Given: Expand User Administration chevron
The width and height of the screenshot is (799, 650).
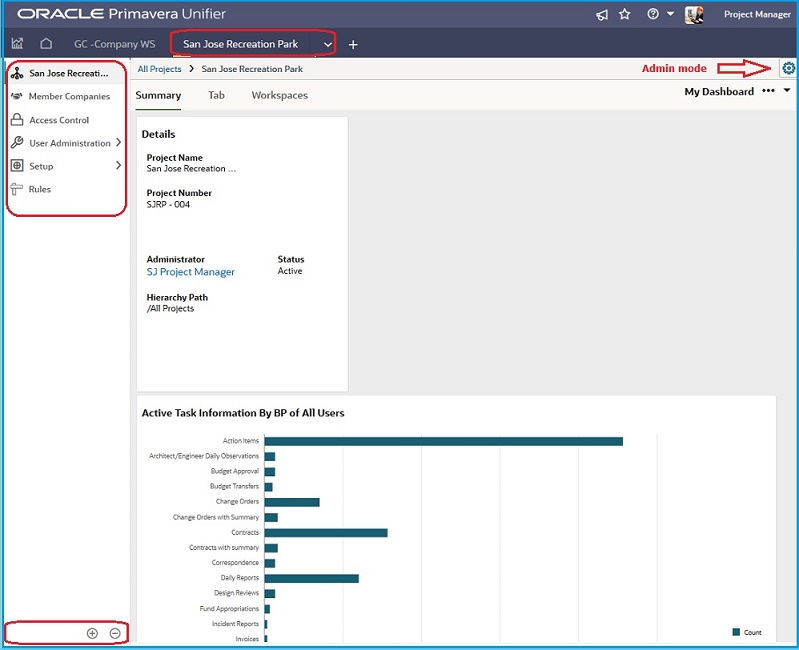Looking at the screenshot, I should [x=118, y=142].
